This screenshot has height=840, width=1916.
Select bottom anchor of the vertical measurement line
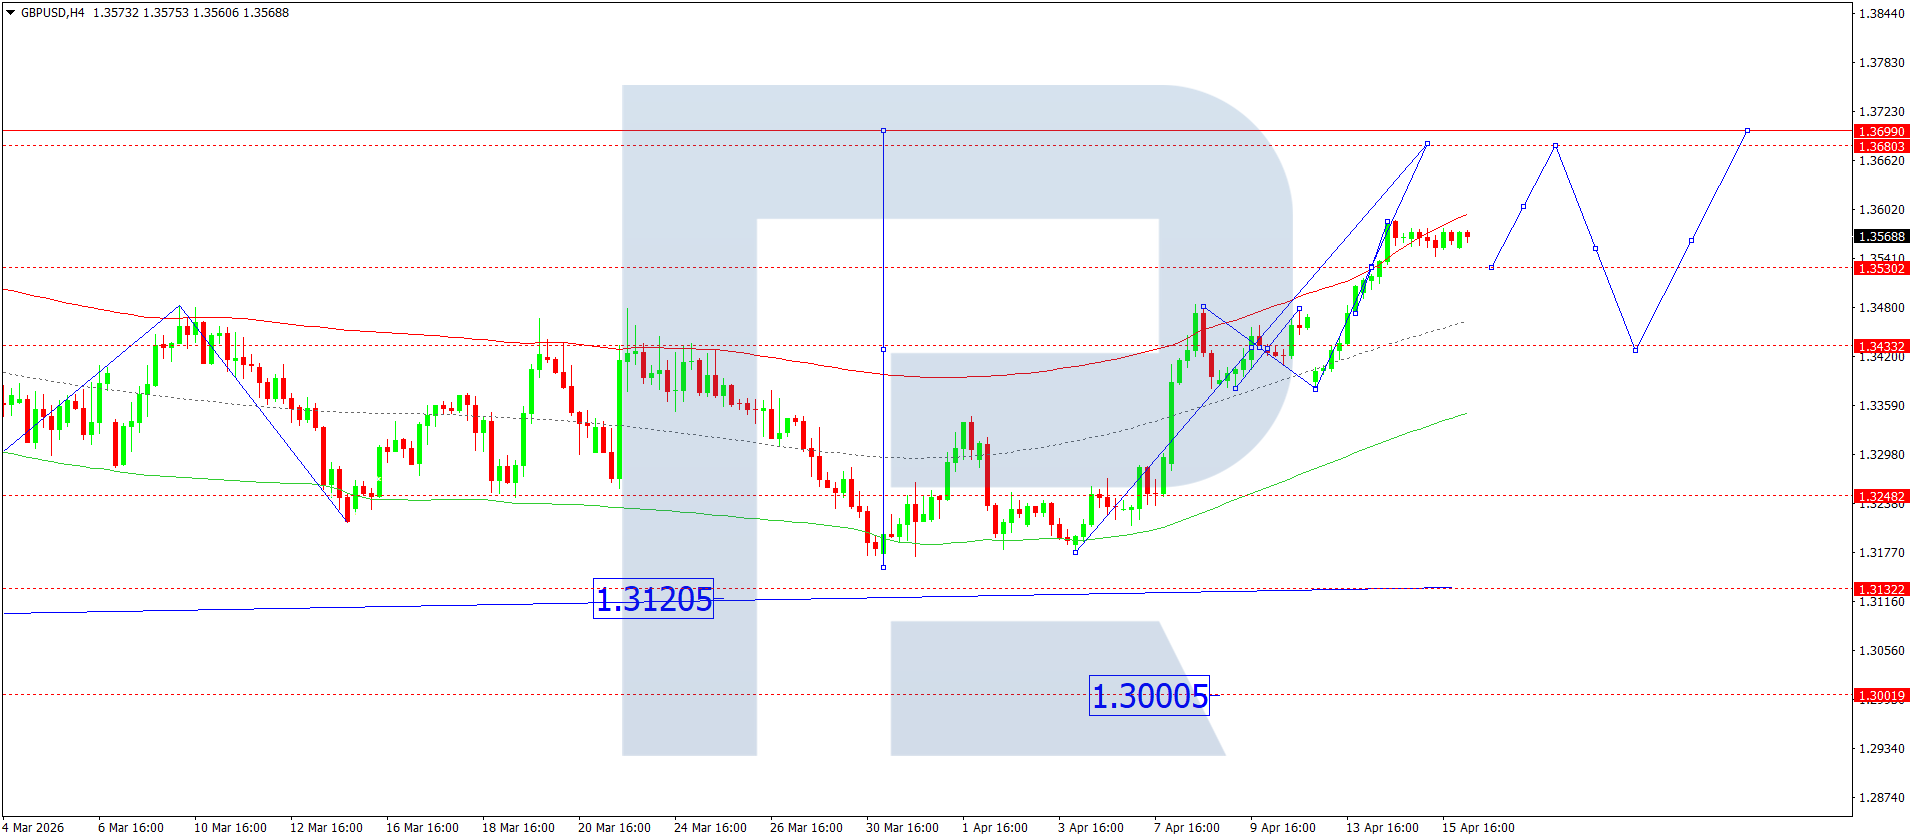coord(883,567)
